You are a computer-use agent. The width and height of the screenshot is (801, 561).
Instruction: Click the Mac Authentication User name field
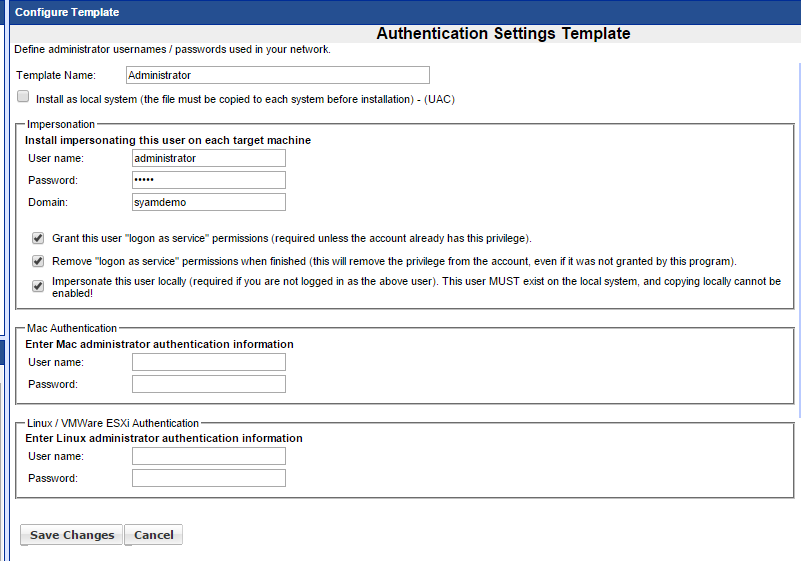pos(208,362)
